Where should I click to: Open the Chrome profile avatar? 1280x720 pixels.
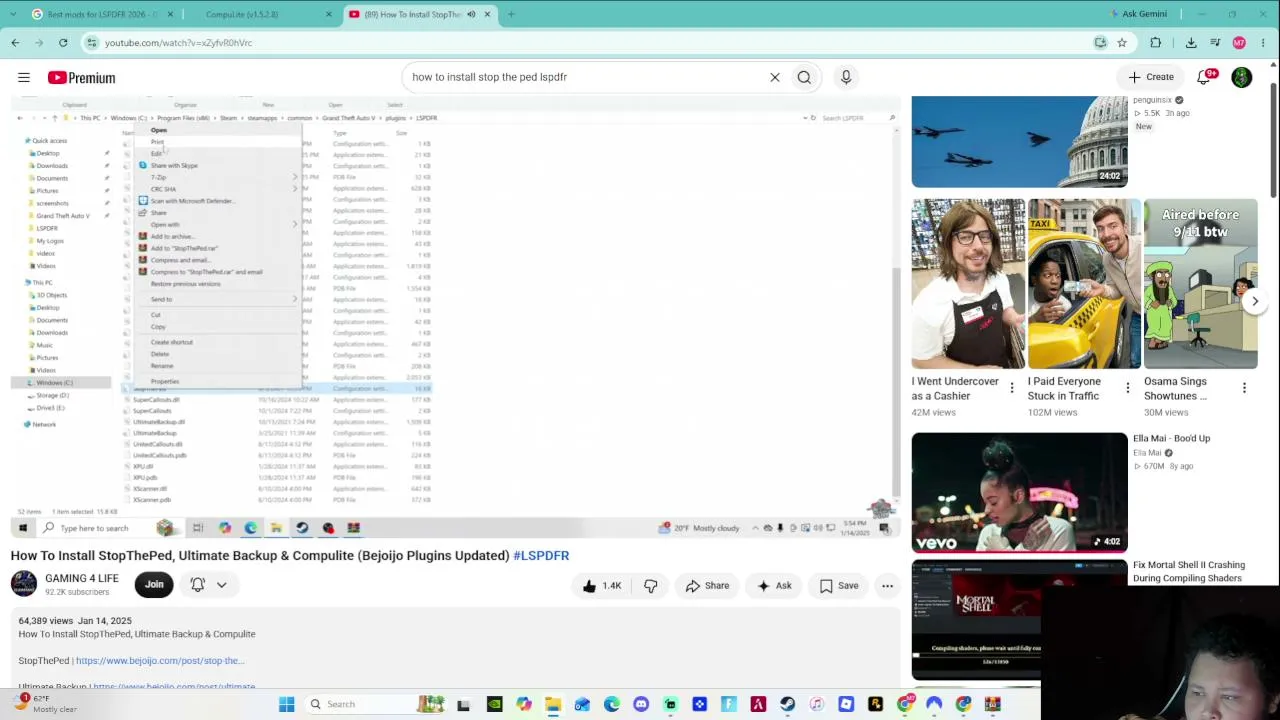tap(1239, 43)
